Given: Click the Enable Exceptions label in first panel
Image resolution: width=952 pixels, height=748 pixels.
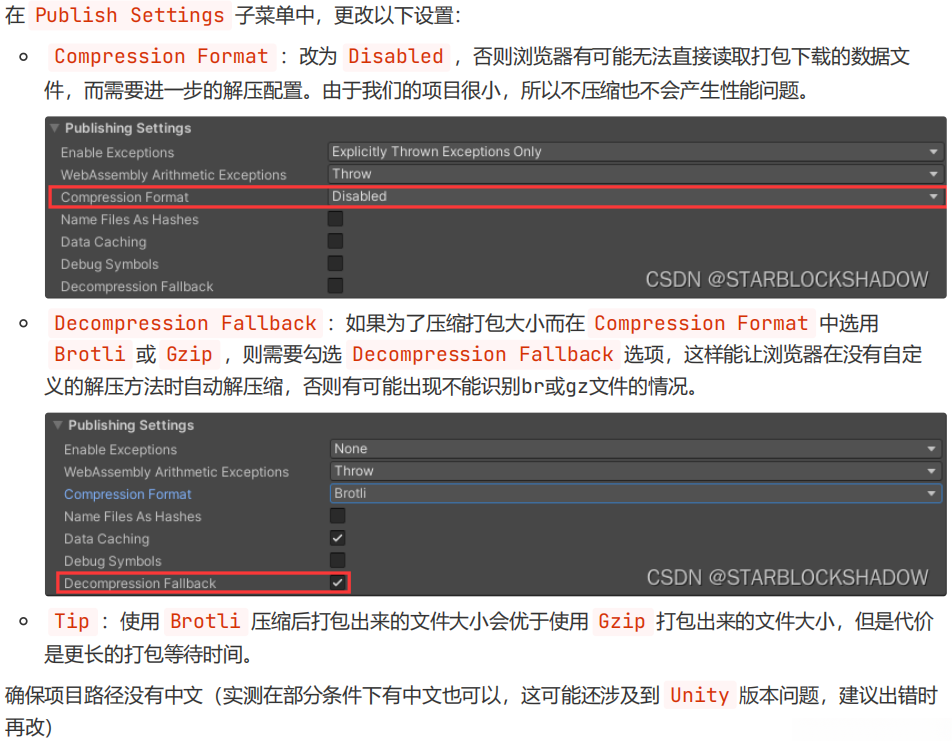Looking at the screenshot, I should [x=117, y=152].
